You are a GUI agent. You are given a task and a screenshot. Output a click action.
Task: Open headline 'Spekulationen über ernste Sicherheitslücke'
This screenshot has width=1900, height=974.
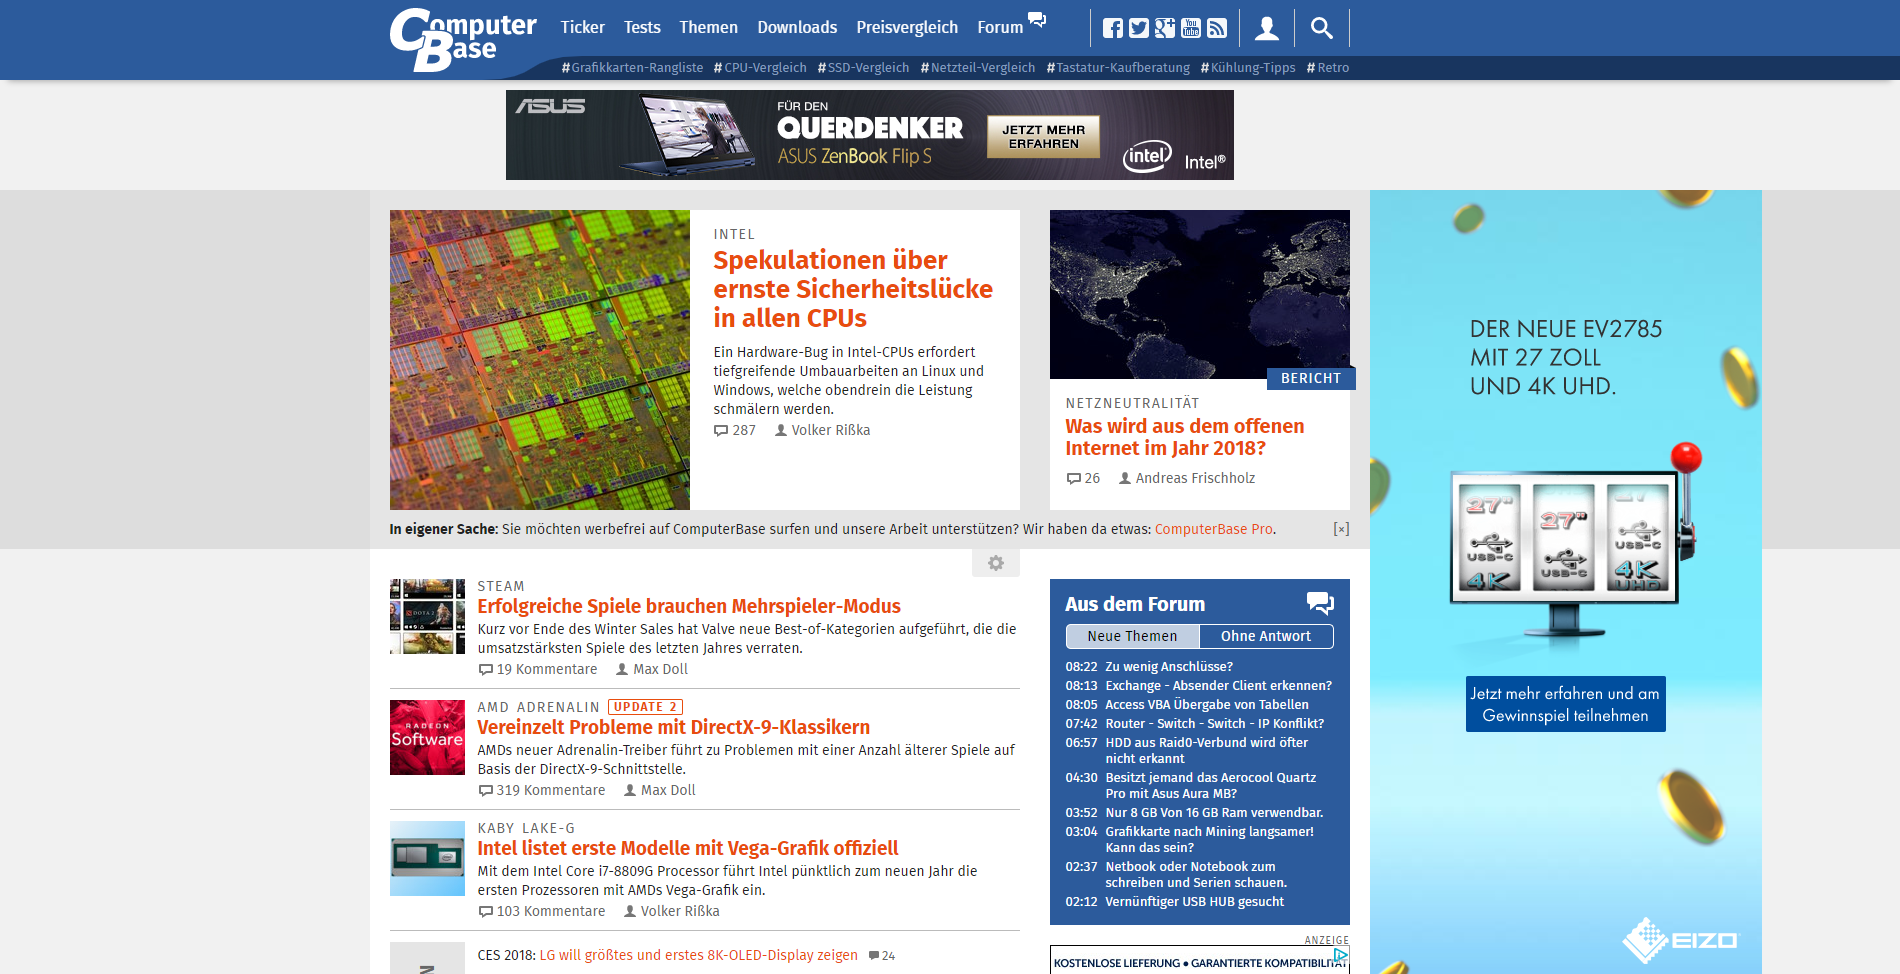coord(853,289)
